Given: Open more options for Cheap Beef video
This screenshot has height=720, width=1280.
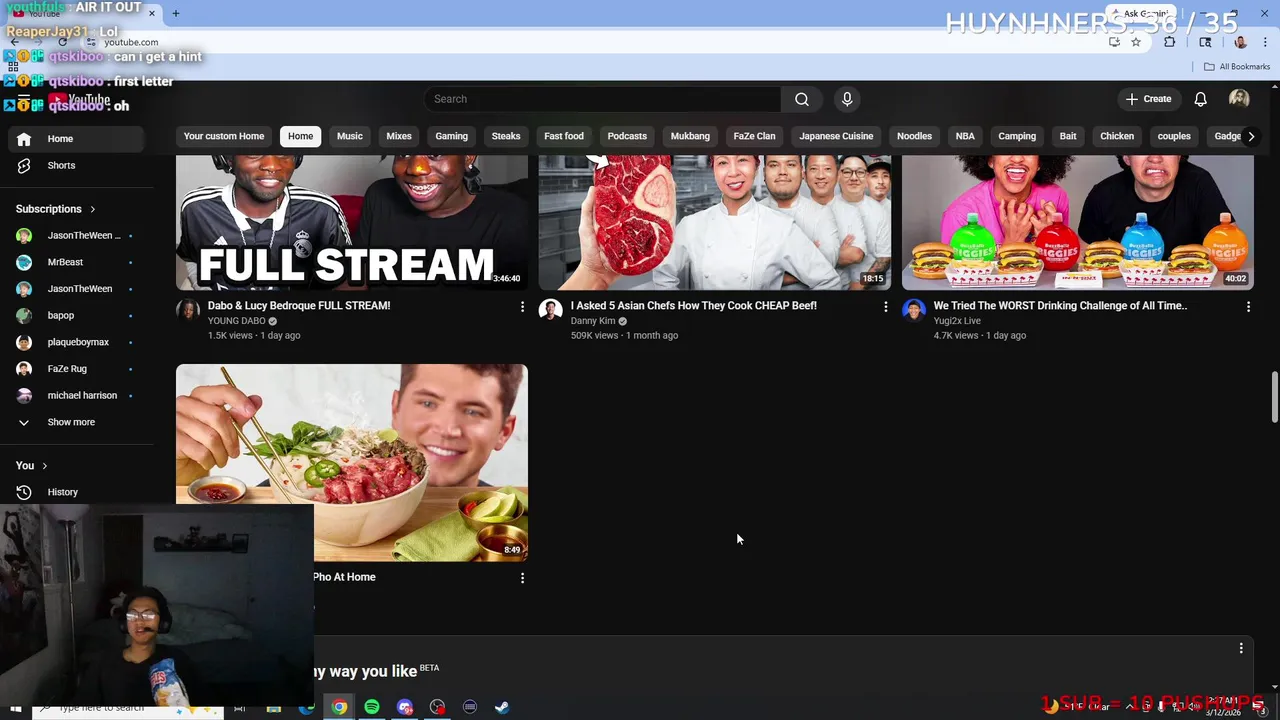Looking at the screenshot, I should click(x=885, y=307).
